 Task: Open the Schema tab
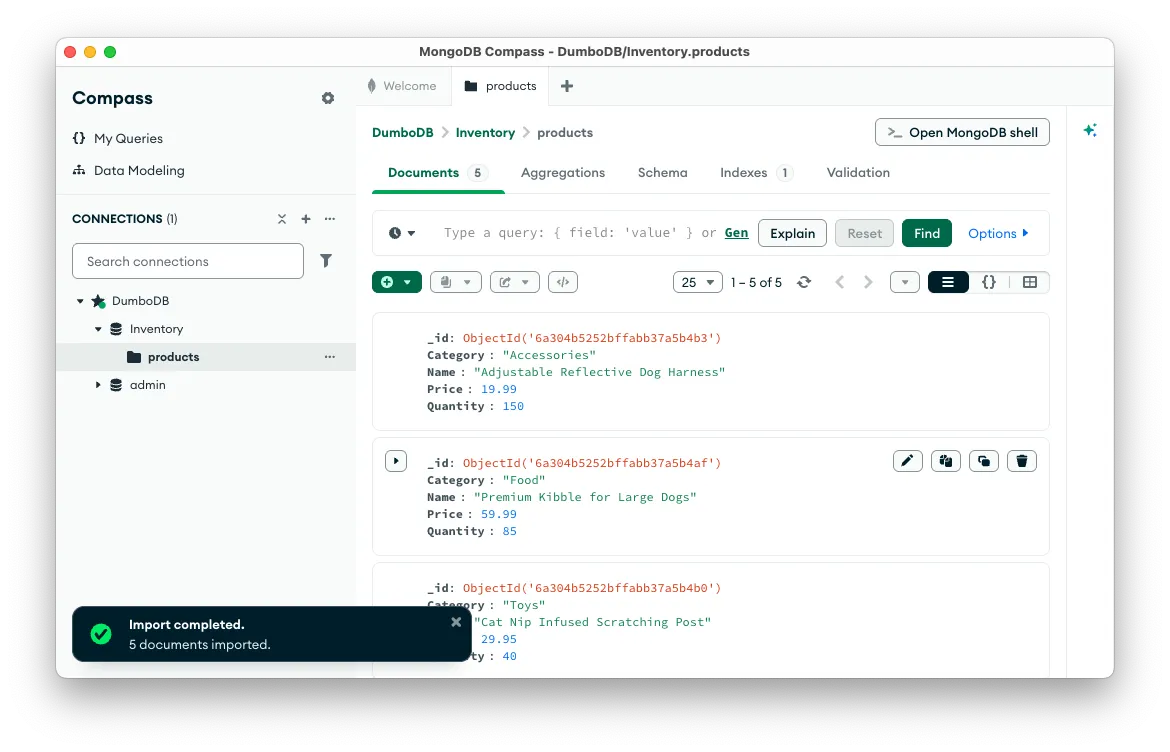(663, 173)
